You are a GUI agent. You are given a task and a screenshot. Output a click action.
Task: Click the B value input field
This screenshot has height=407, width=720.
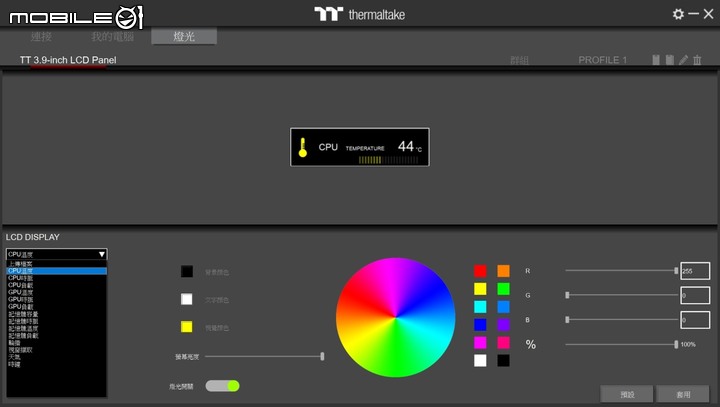tap(695, 320)
